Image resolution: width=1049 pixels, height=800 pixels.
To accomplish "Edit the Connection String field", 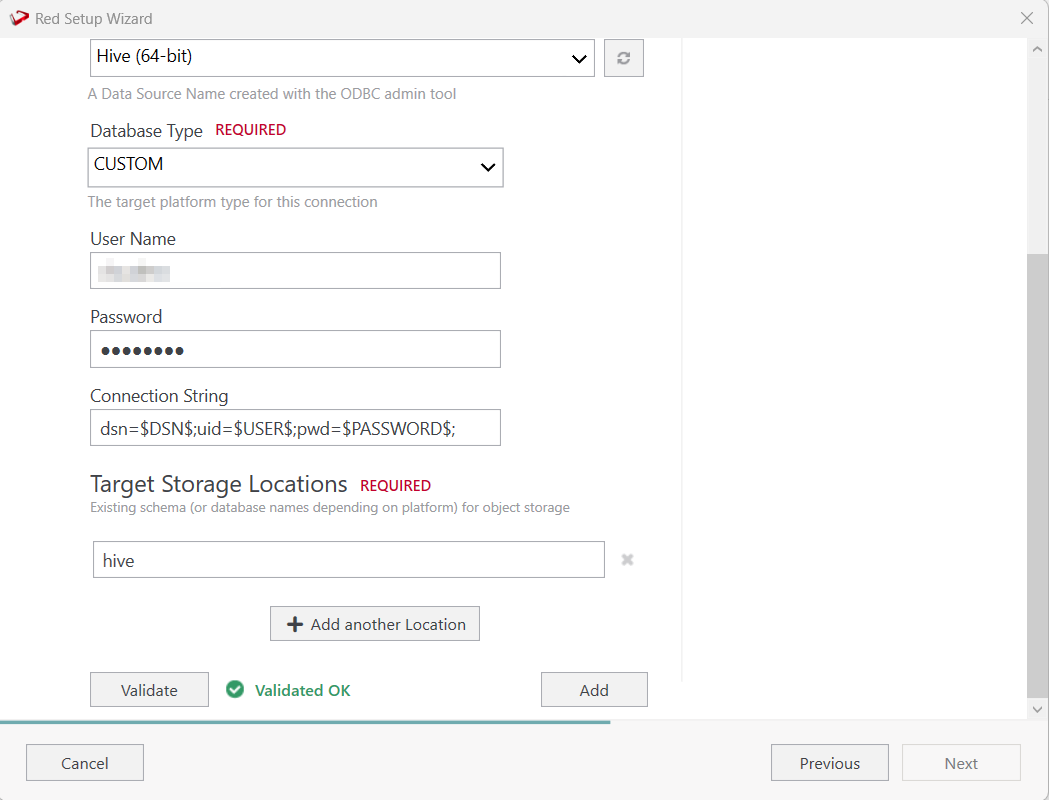I will click(x=295, y=428).
